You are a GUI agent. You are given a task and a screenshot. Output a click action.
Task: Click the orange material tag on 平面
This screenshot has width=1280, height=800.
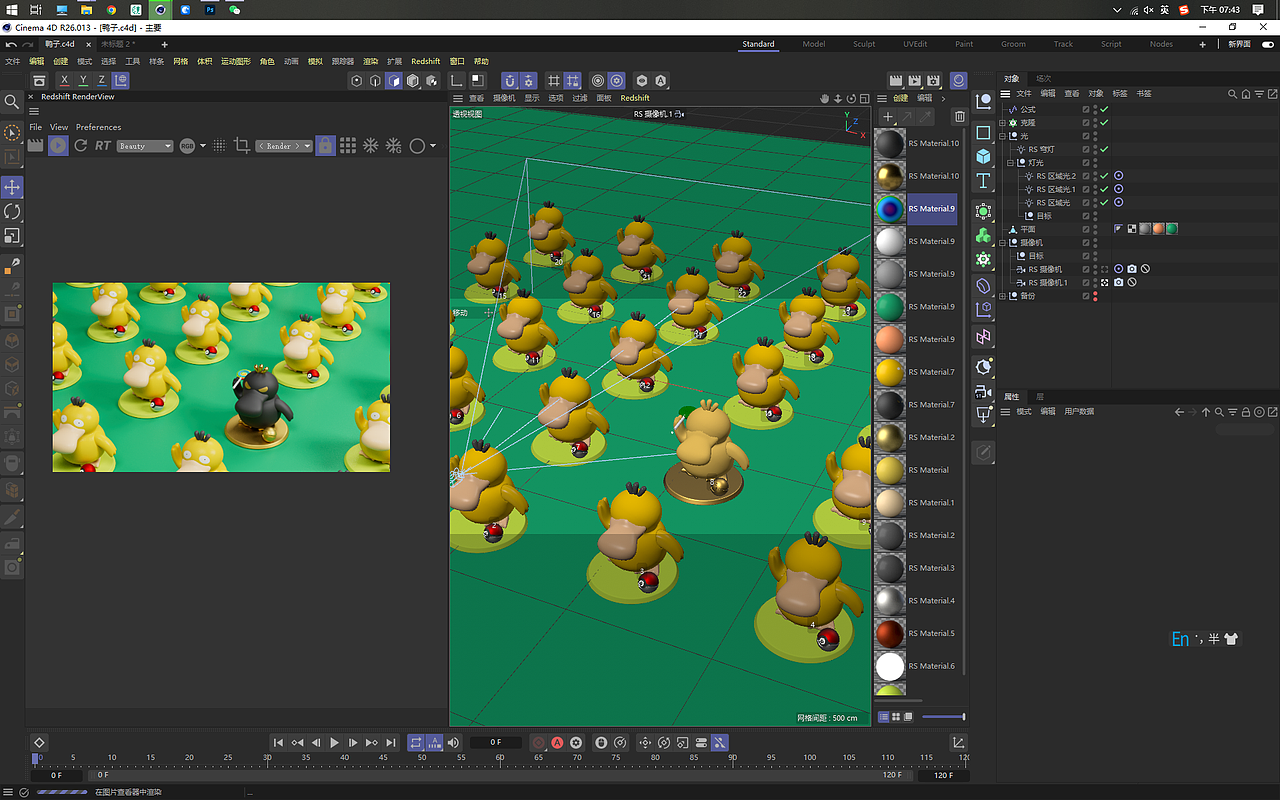(1158, 229)
